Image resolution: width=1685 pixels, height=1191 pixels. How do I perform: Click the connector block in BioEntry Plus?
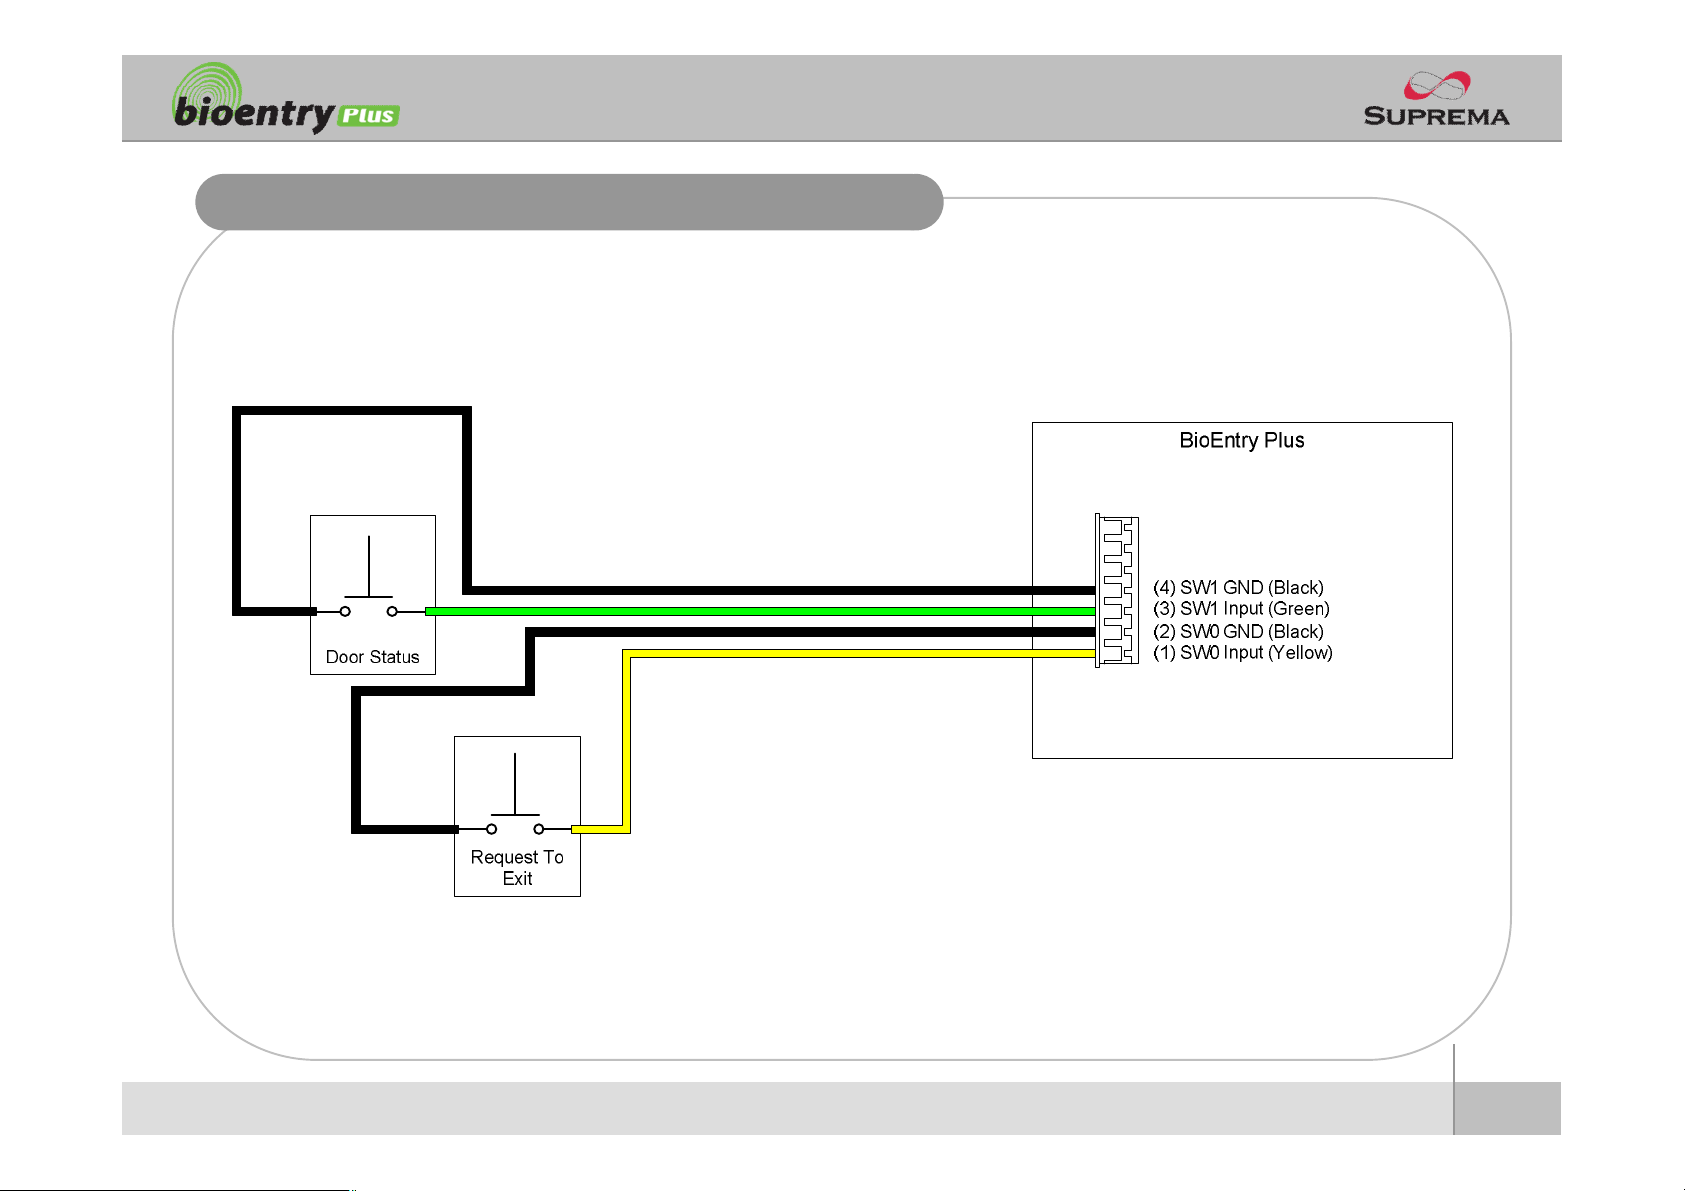click(1117, 590)
